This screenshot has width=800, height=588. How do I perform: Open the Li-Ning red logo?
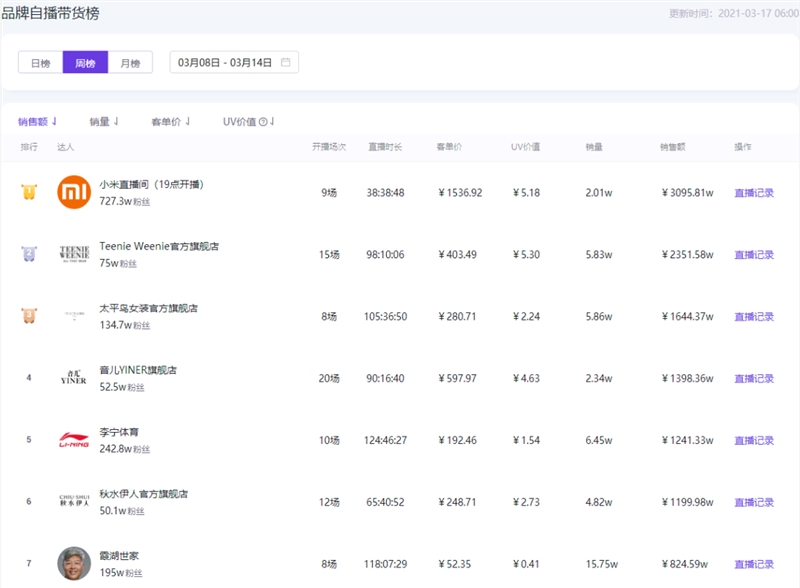74,439
